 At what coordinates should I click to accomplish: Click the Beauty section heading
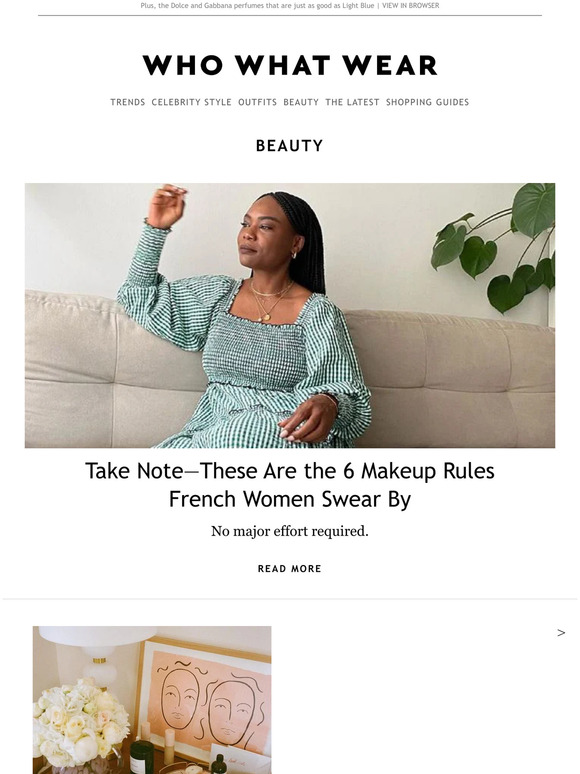pyautogui.click(x=290, y=146)
